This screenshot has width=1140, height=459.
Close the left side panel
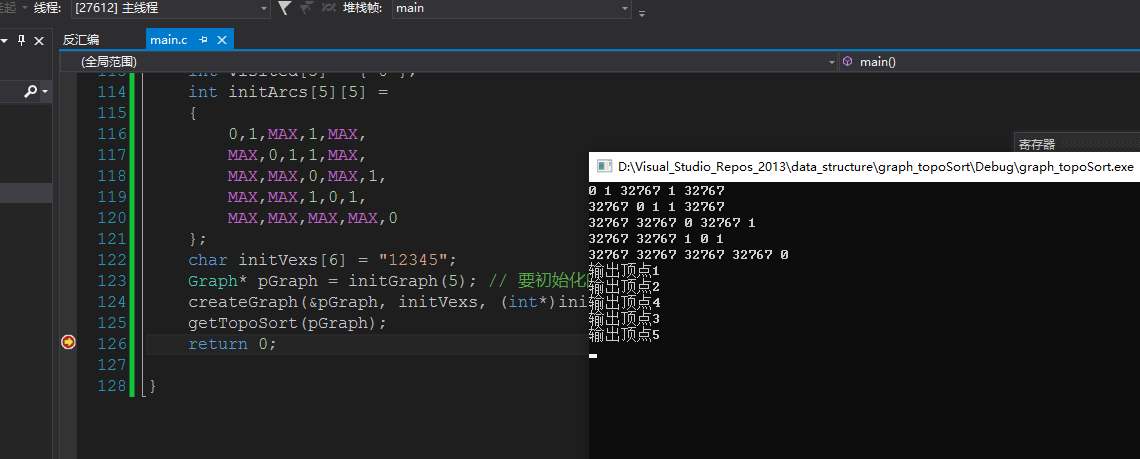39,40
